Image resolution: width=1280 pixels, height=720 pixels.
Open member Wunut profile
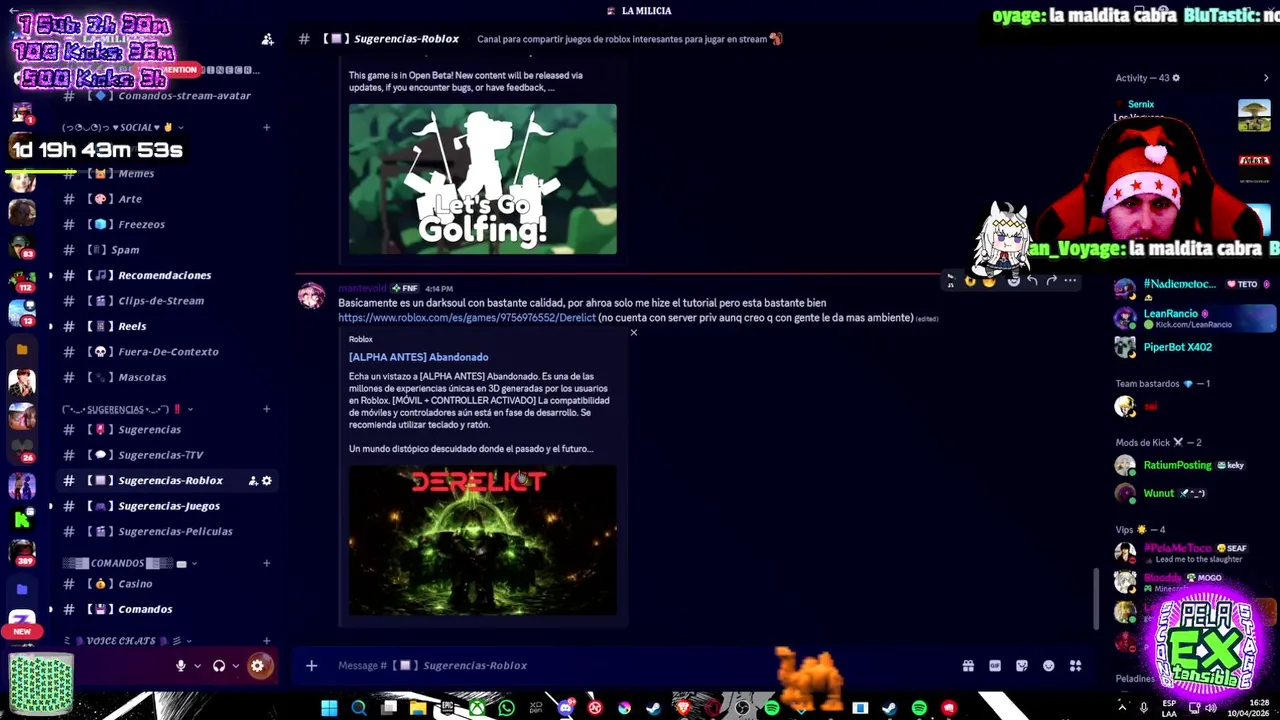tap(1195, 493)
